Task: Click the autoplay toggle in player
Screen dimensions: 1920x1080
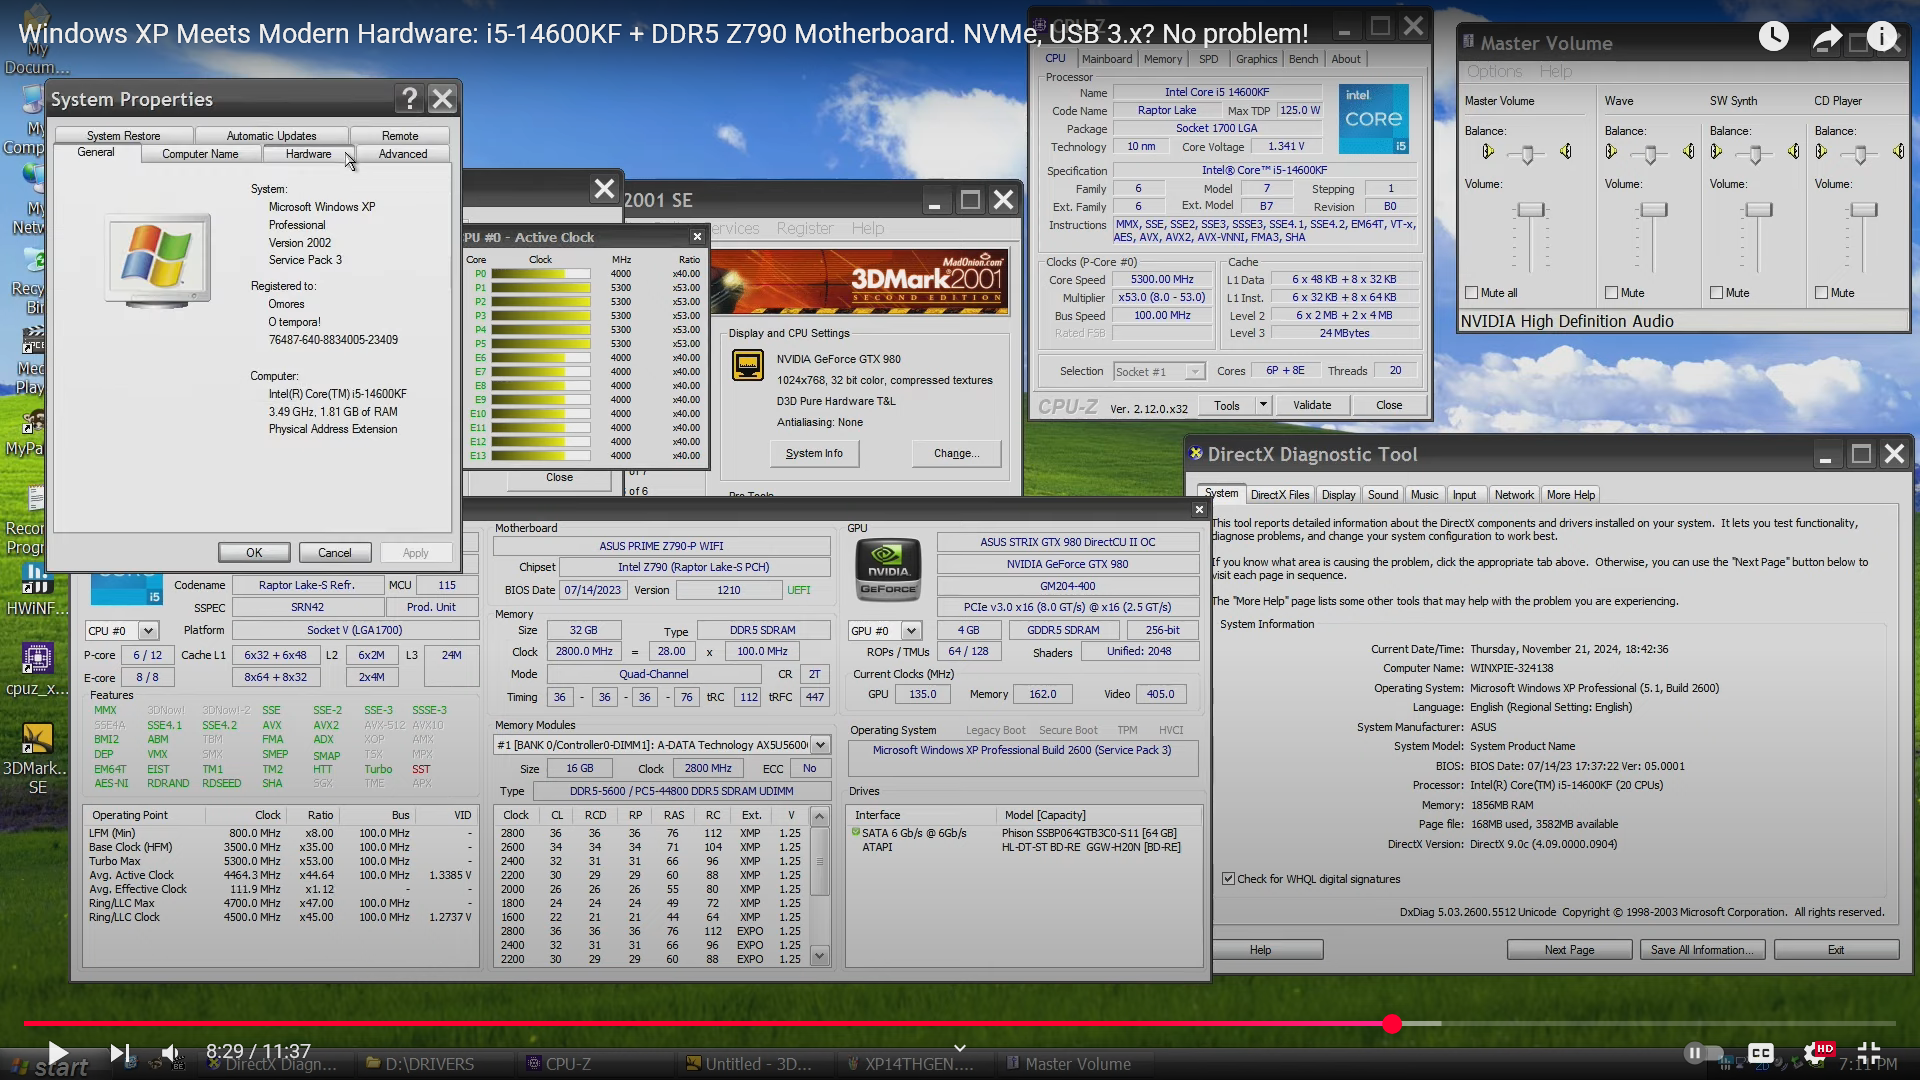Action: 1702,1052
